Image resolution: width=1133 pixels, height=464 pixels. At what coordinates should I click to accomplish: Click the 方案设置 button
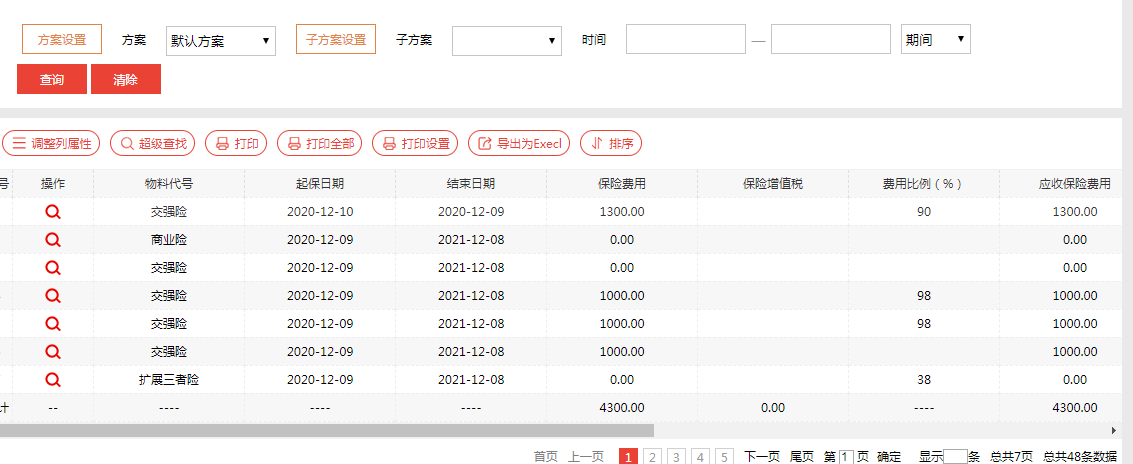point(62,40)
